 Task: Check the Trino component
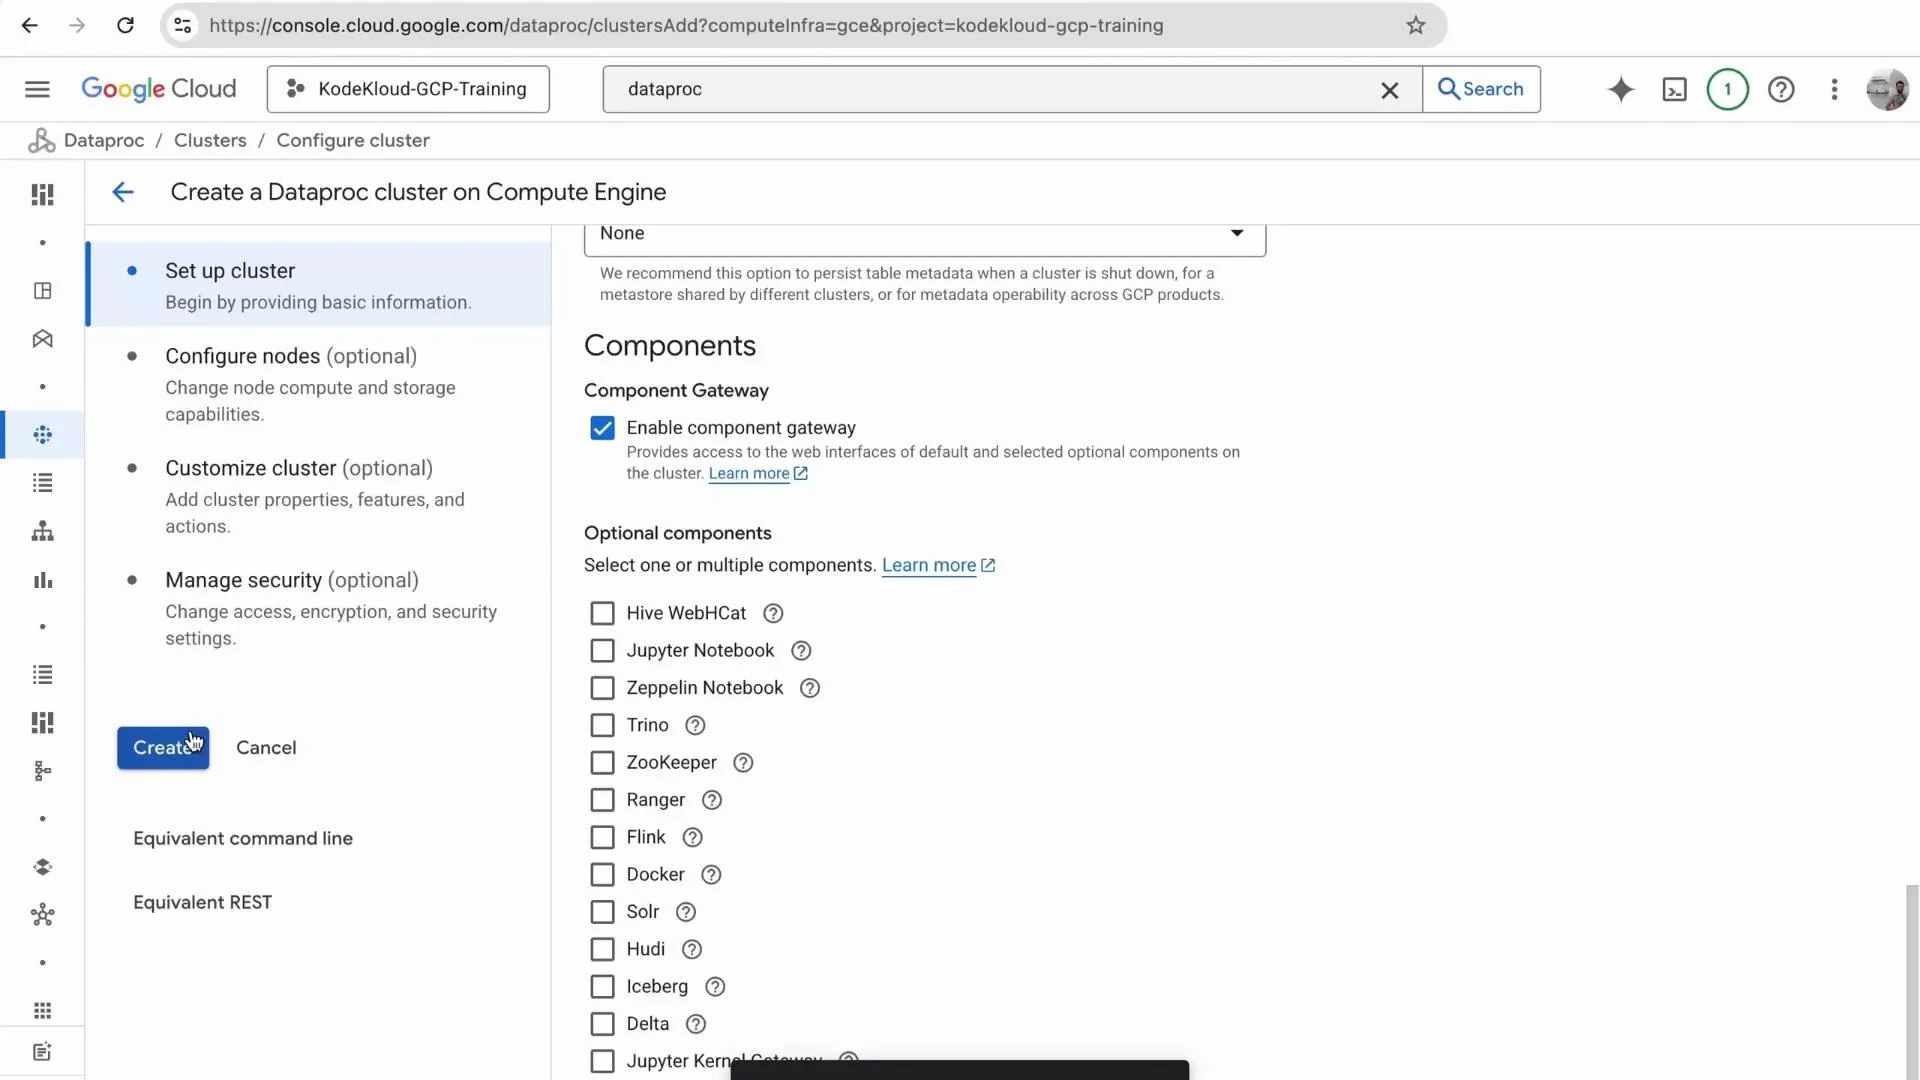(x=602, y=725)
